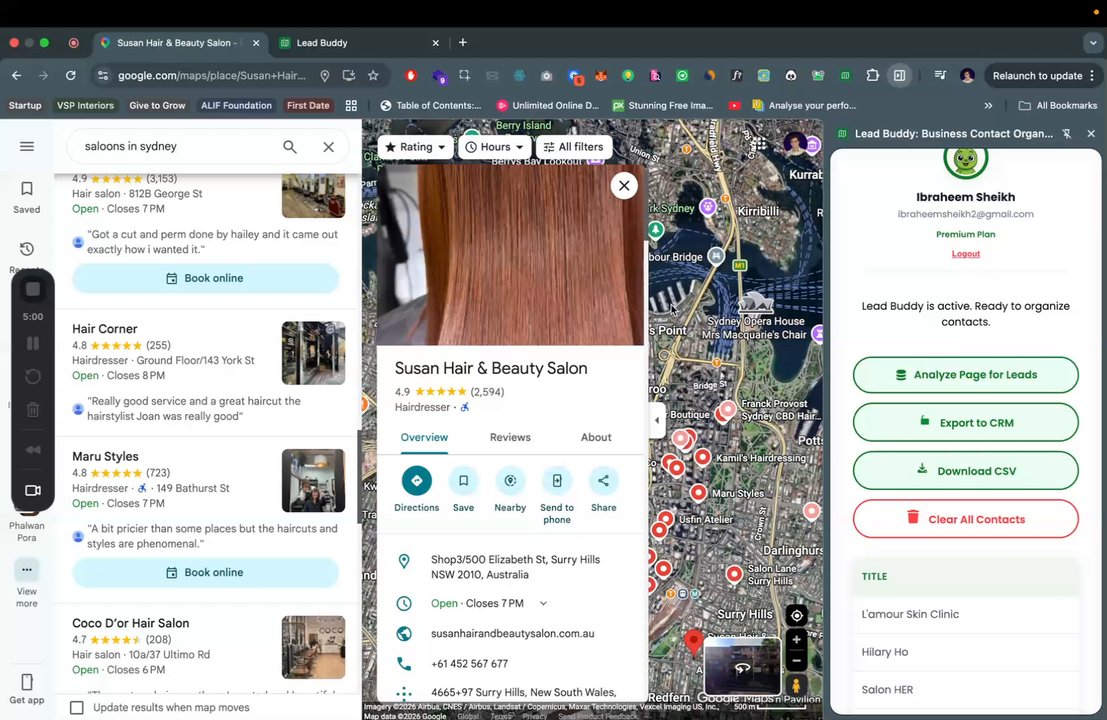Open All filters on the map
Viewport: 1107px width, 720px height.
point(574,147)
